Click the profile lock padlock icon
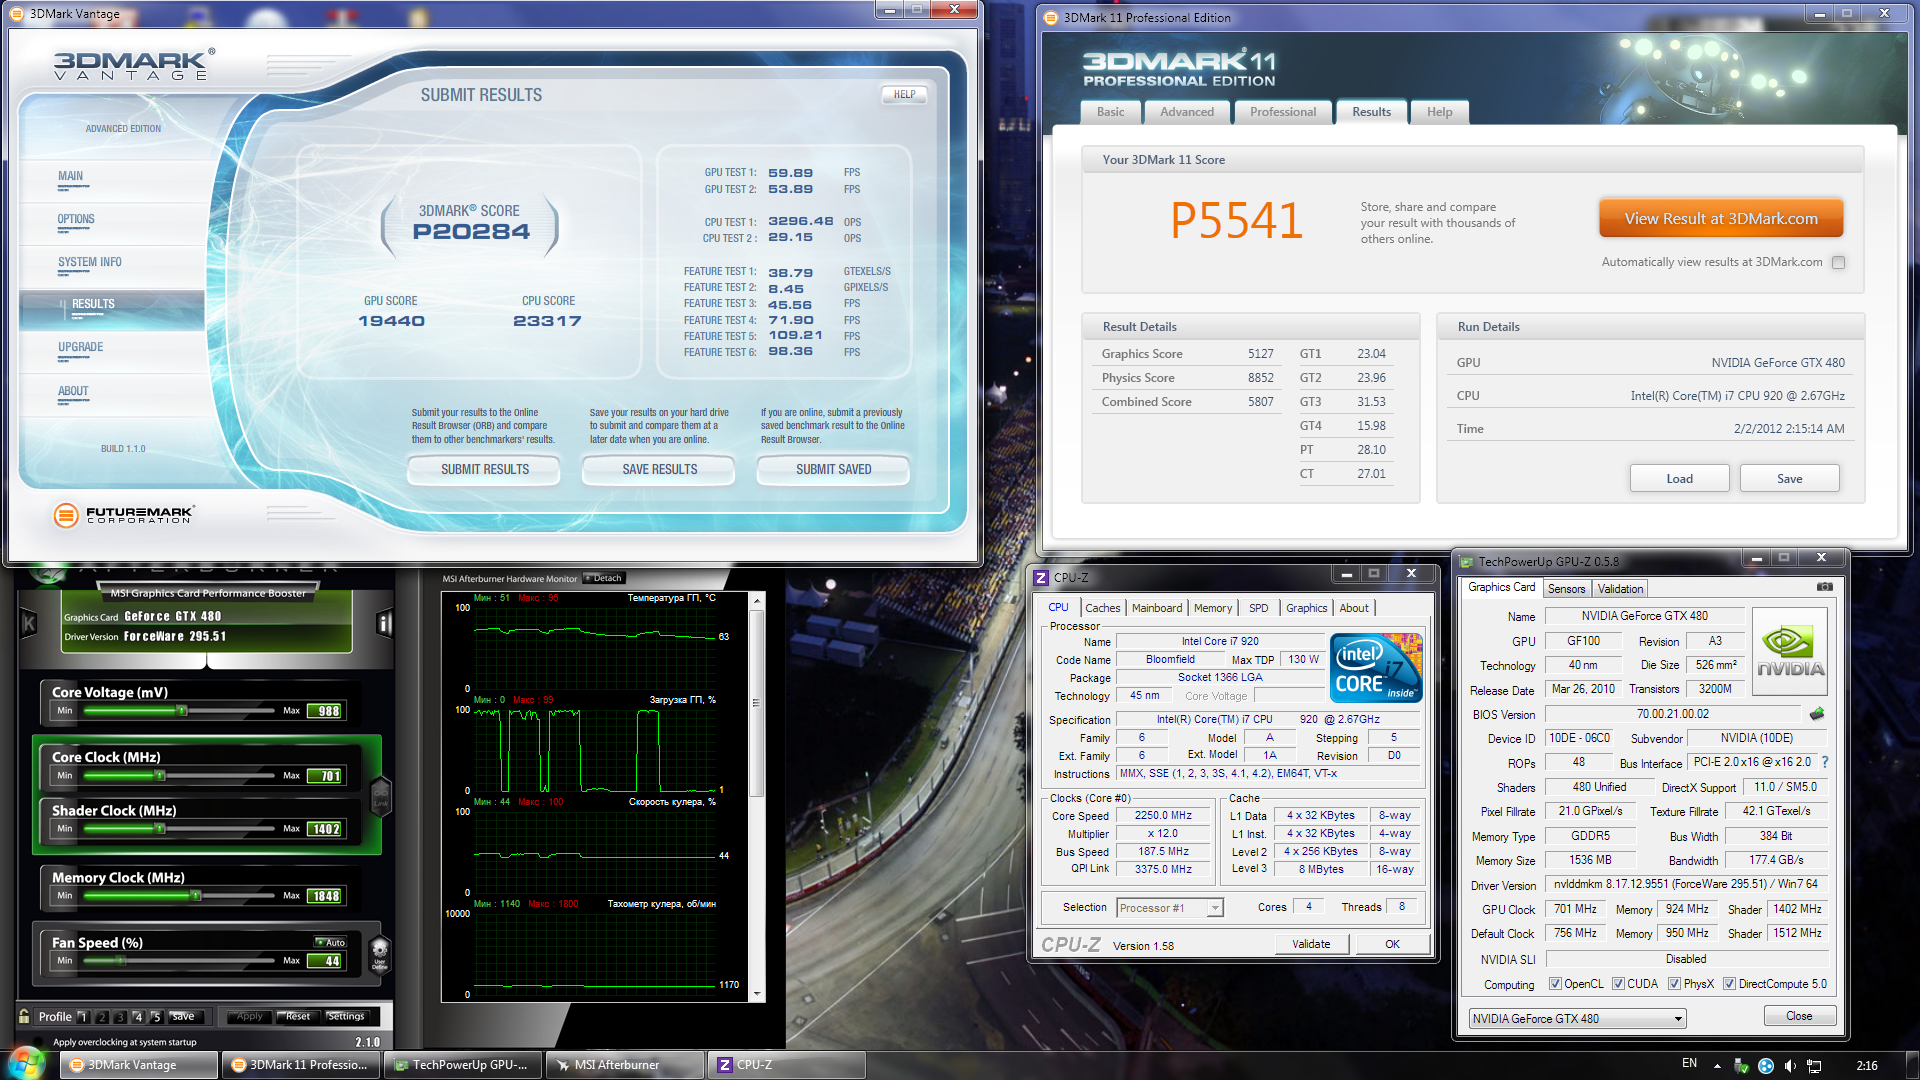 [x=24, y=1016]
